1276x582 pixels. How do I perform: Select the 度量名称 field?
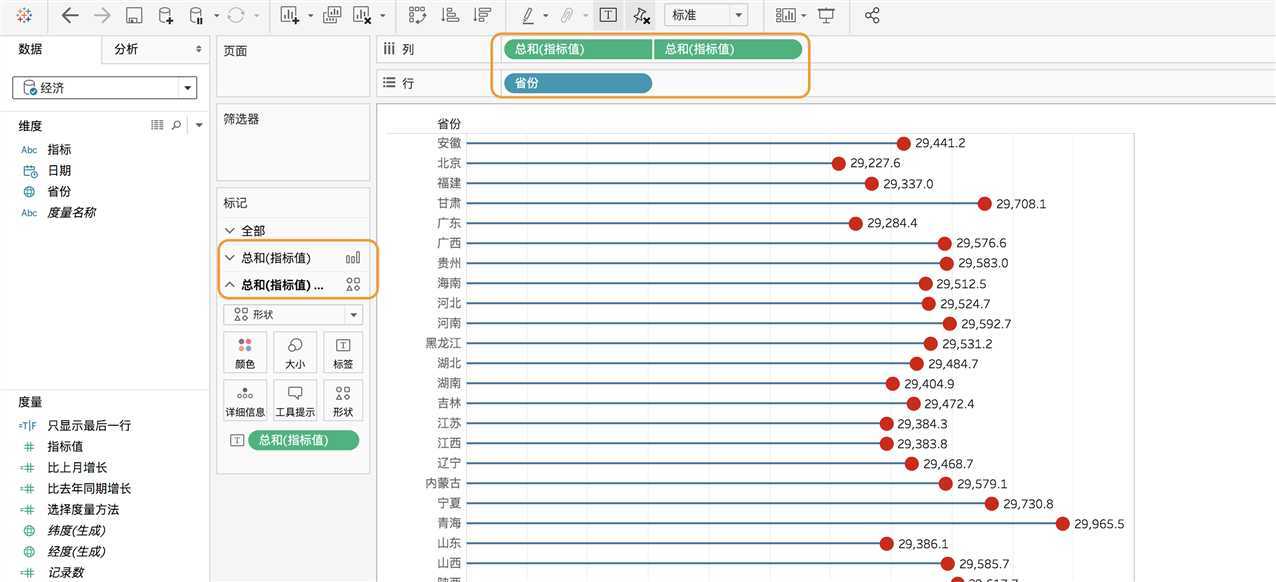coord(71,213)
